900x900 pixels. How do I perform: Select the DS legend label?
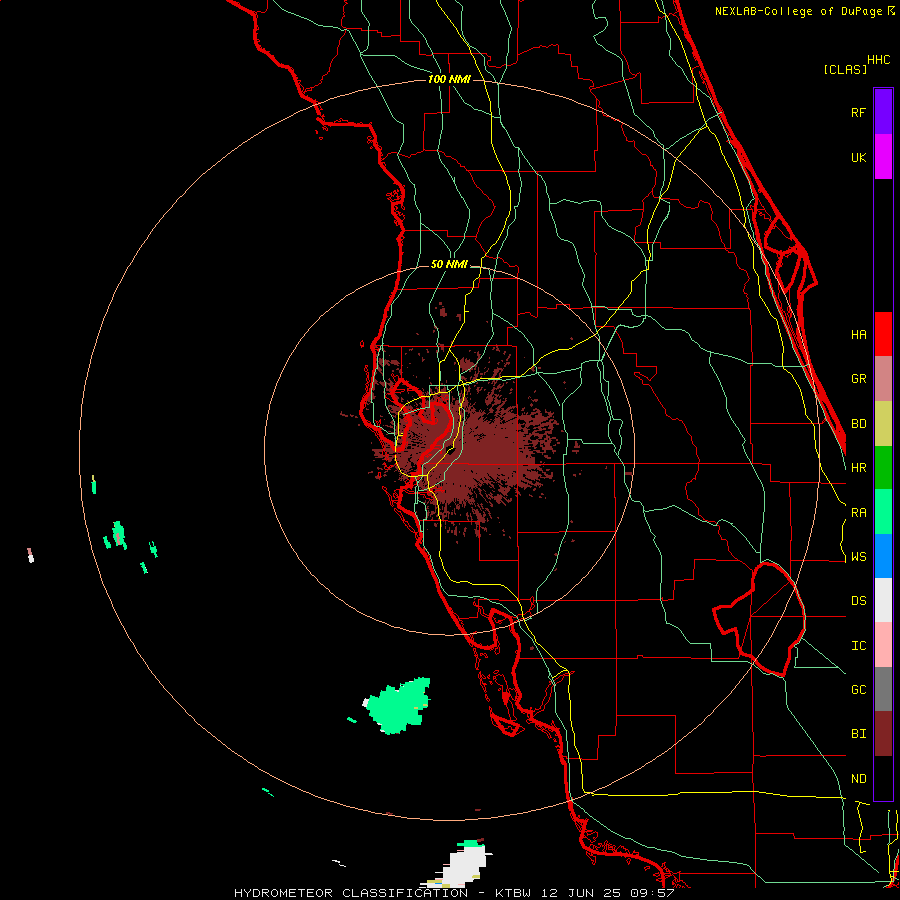(858, 601)
